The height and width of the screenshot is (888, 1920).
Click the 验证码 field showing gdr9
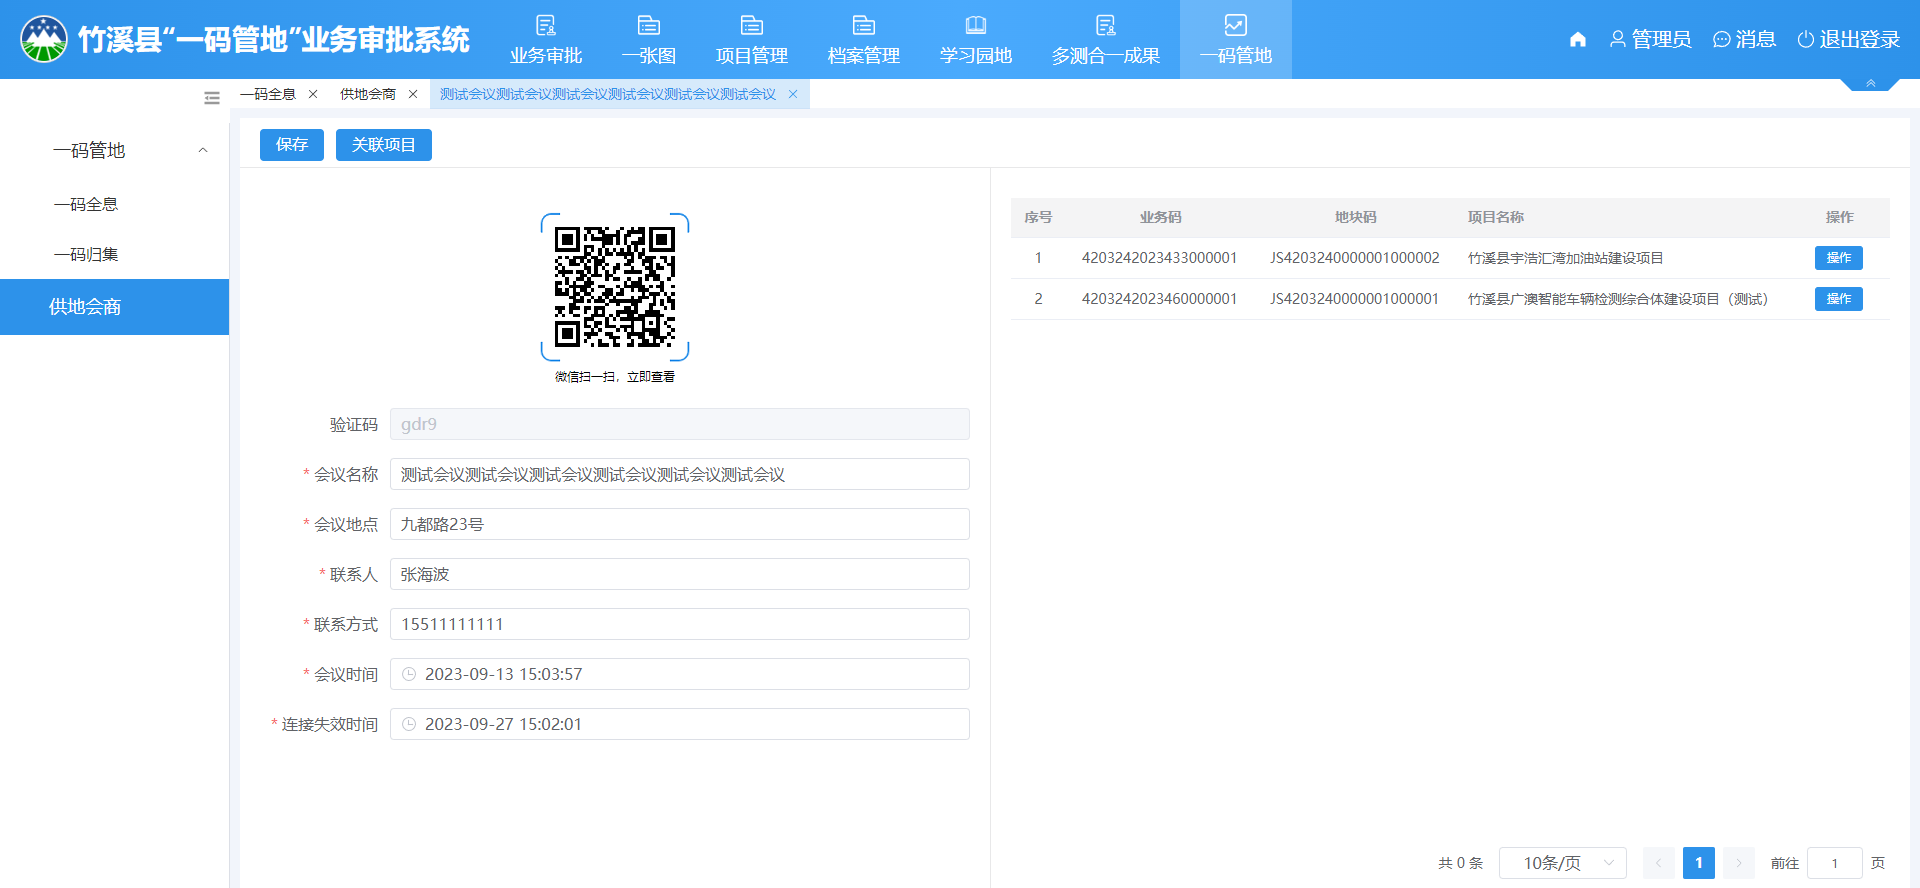pos(680,424)
